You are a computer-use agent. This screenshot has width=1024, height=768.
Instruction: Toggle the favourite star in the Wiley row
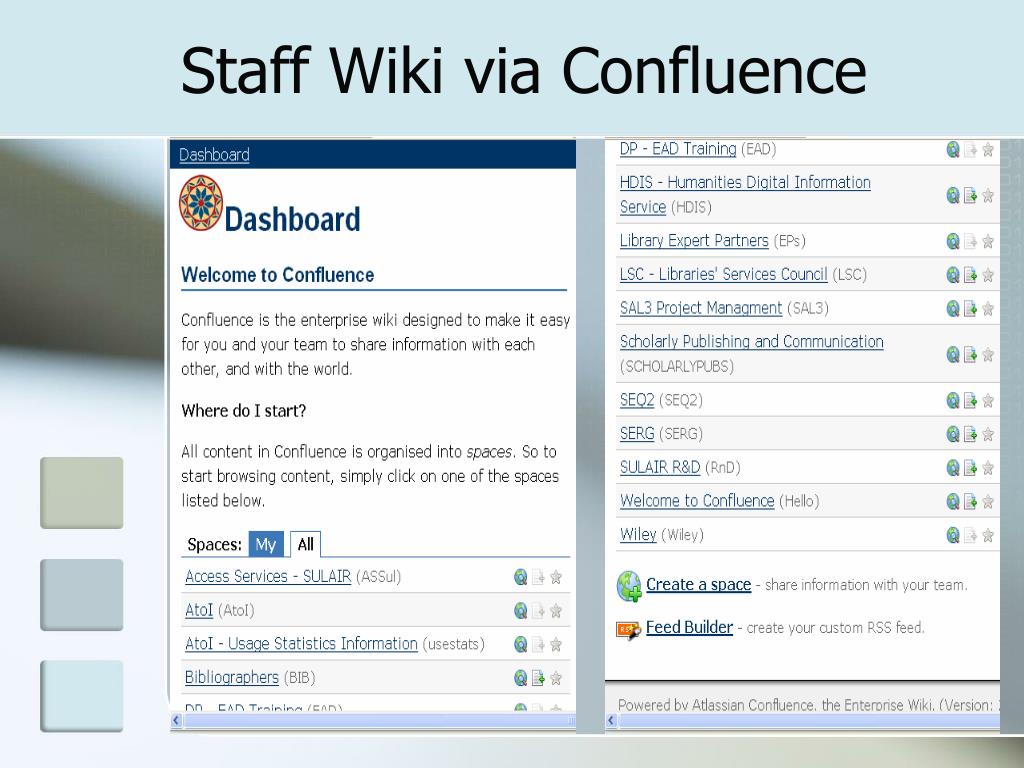(988, 536)
